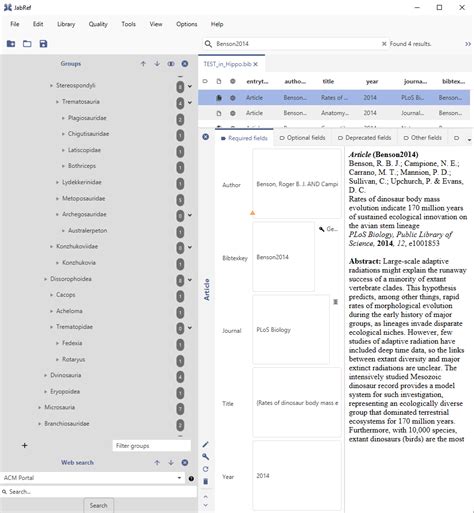Select the Required fields tab
Viewport: 474px width, 513px height.
[244, 138]
